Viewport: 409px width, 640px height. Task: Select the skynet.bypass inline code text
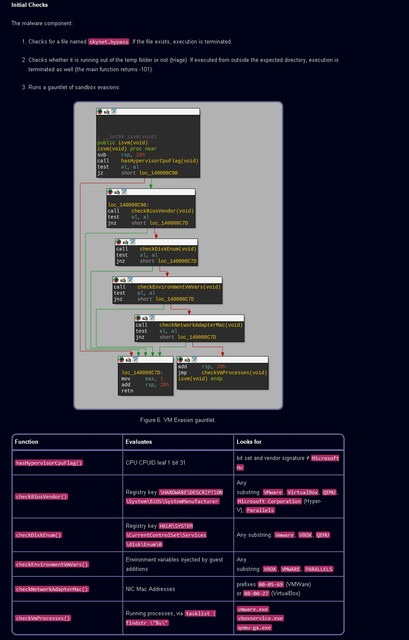pyautogui.click(x=109, y=42)
